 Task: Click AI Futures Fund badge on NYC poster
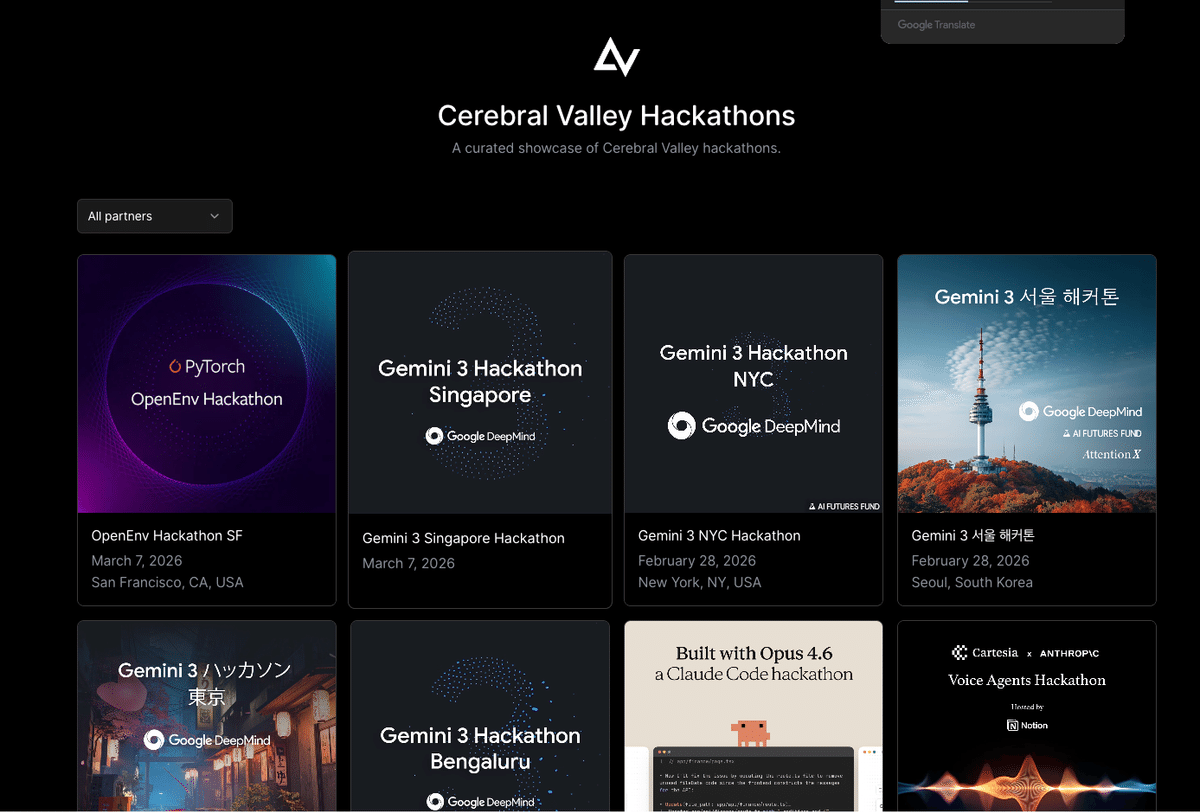(x=844, y=506)
